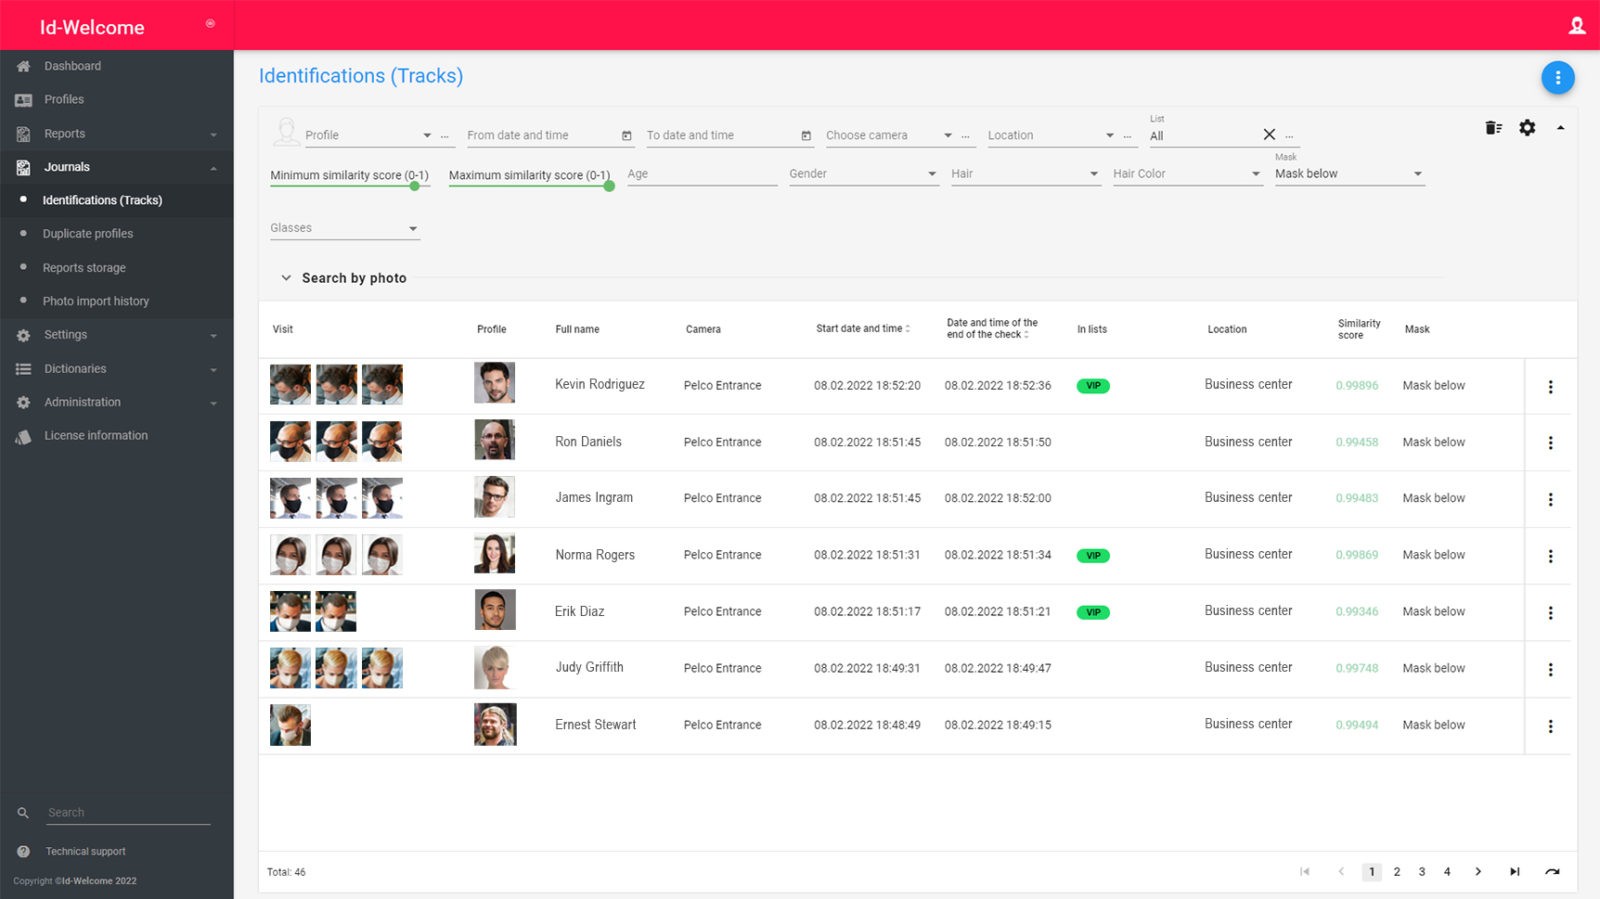Collapse the filters panel with up arrow

1560,128
